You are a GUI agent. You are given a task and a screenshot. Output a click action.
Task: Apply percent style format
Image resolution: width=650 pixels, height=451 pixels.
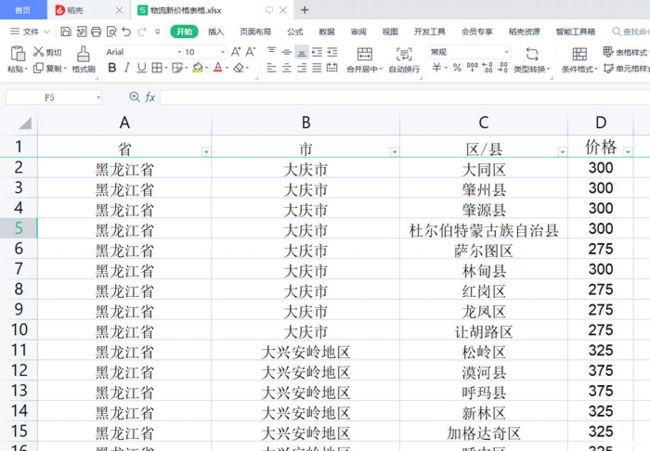(457, 68)
